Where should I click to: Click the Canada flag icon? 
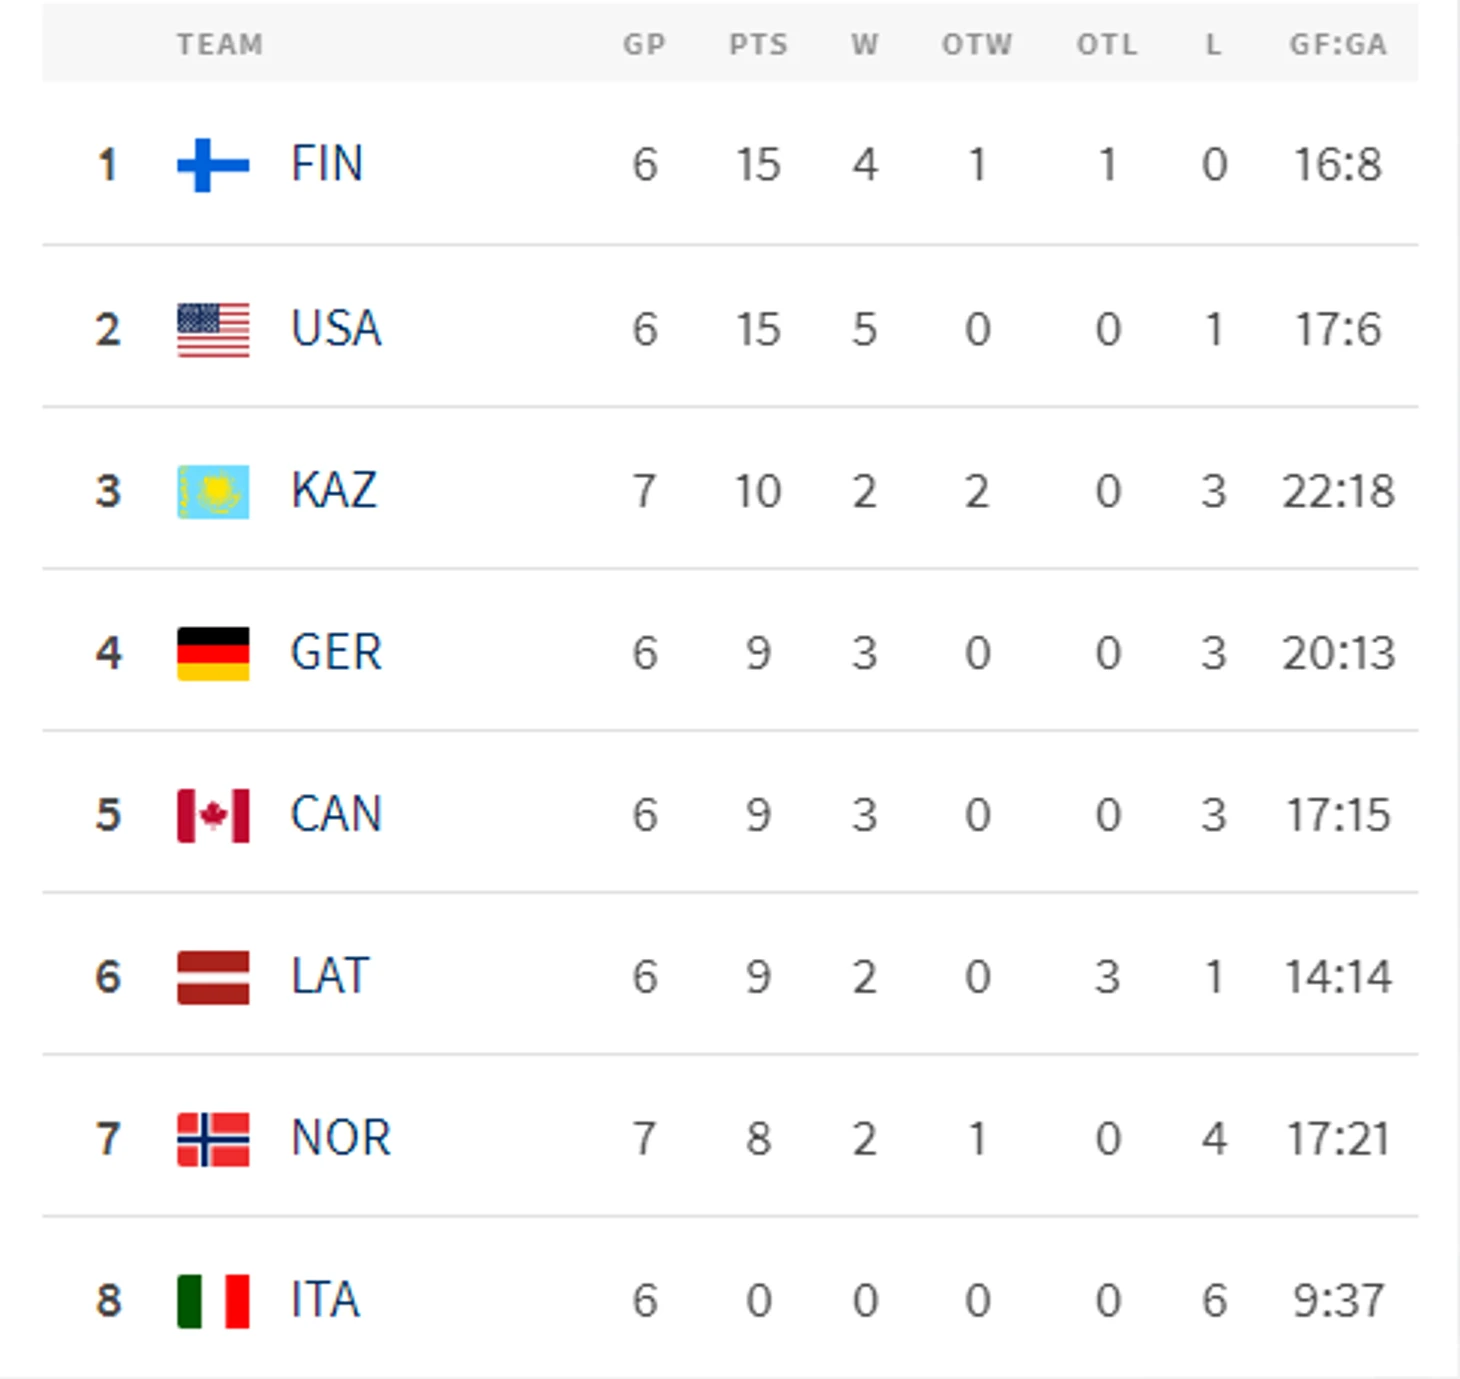point(213,815)
